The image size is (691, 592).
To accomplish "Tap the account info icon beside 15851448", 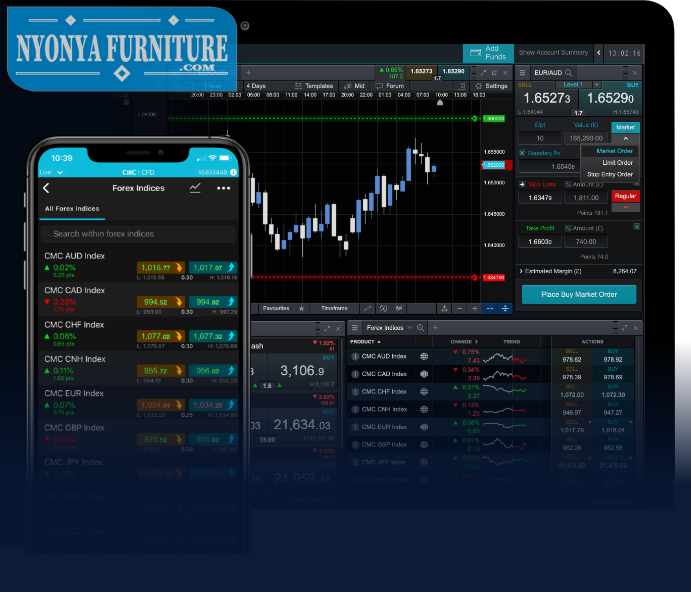I will click(233, 172).
